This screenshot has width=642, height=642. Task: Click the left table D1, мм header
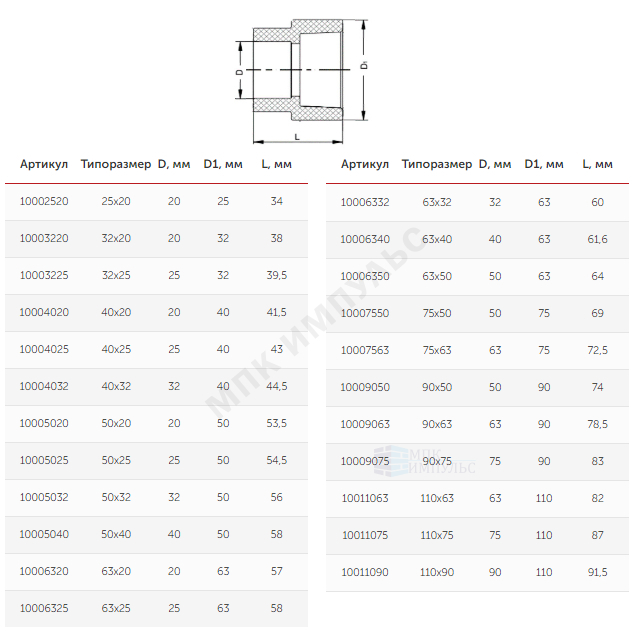click(x=223, y=165)
